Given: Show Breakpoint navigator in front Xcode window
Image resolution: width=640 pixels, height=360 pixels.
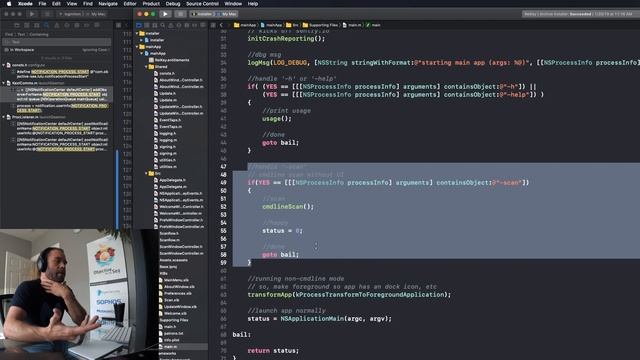Looking at the screenshot, I should 195,25.
